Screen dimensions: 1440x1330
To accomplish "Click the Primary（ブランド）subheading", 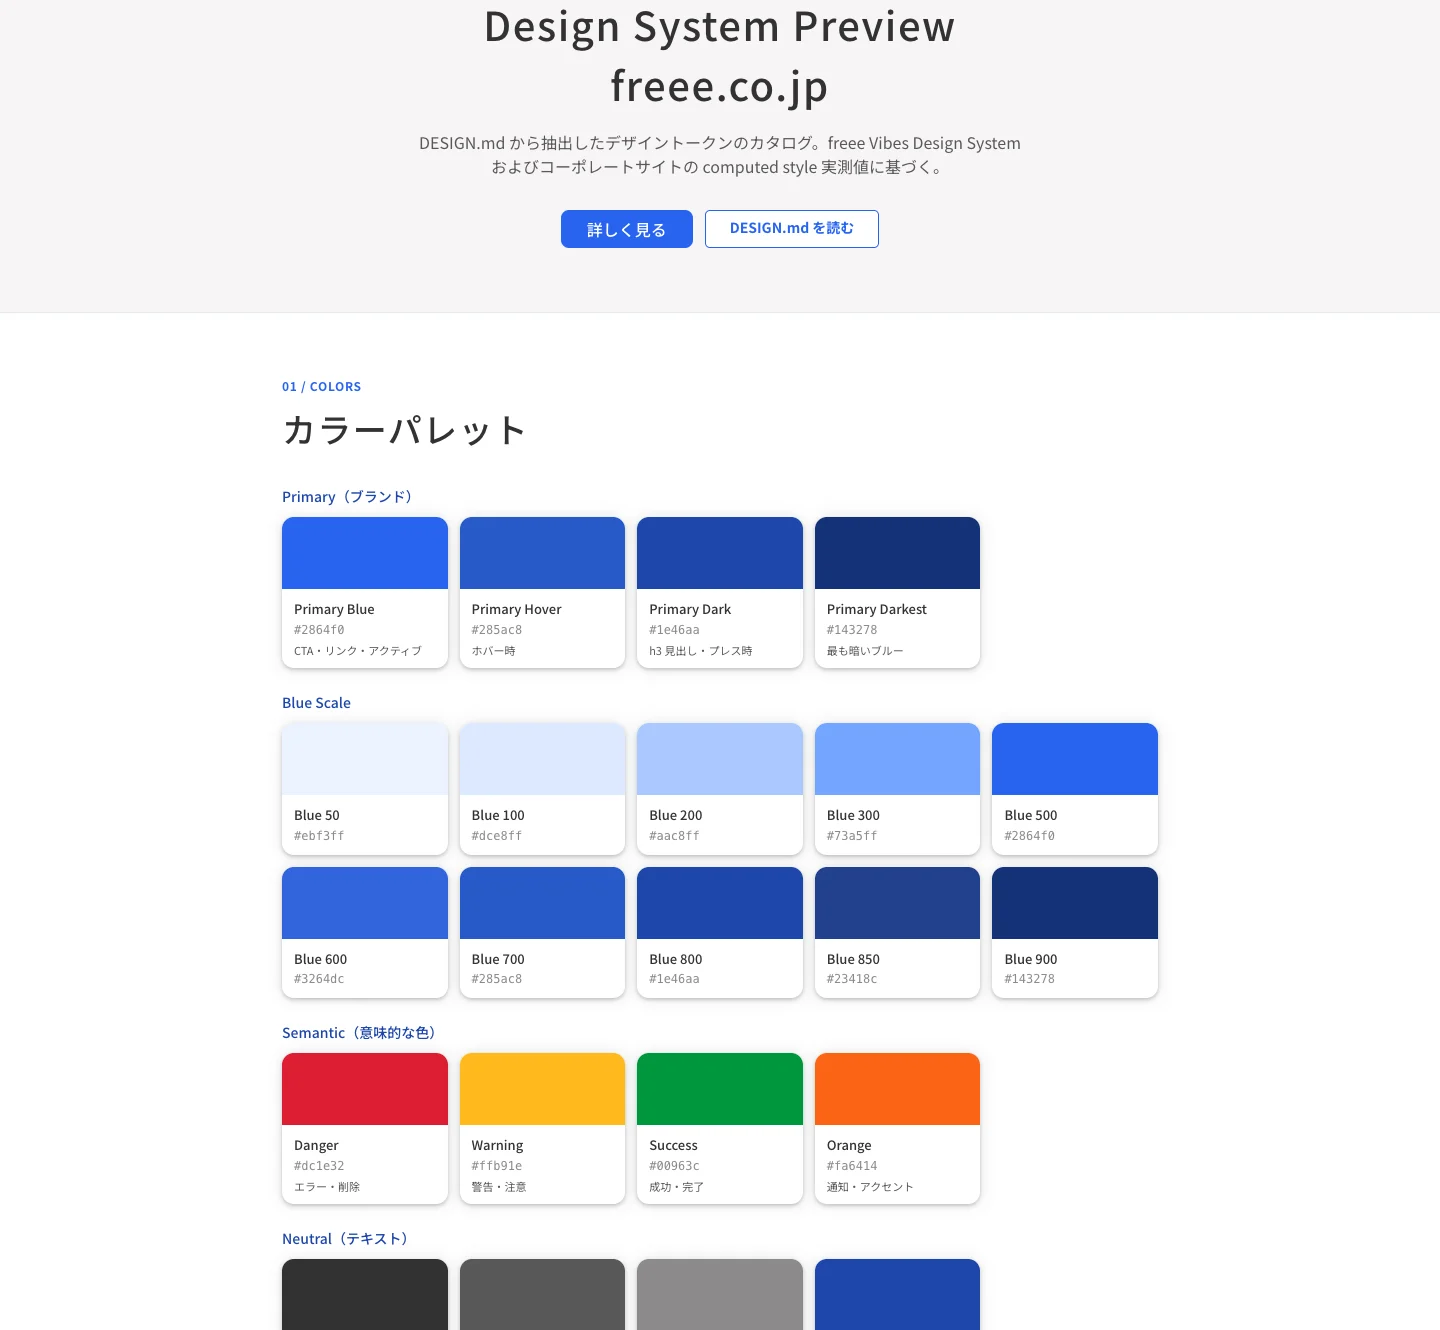I will tap(347, 497).
